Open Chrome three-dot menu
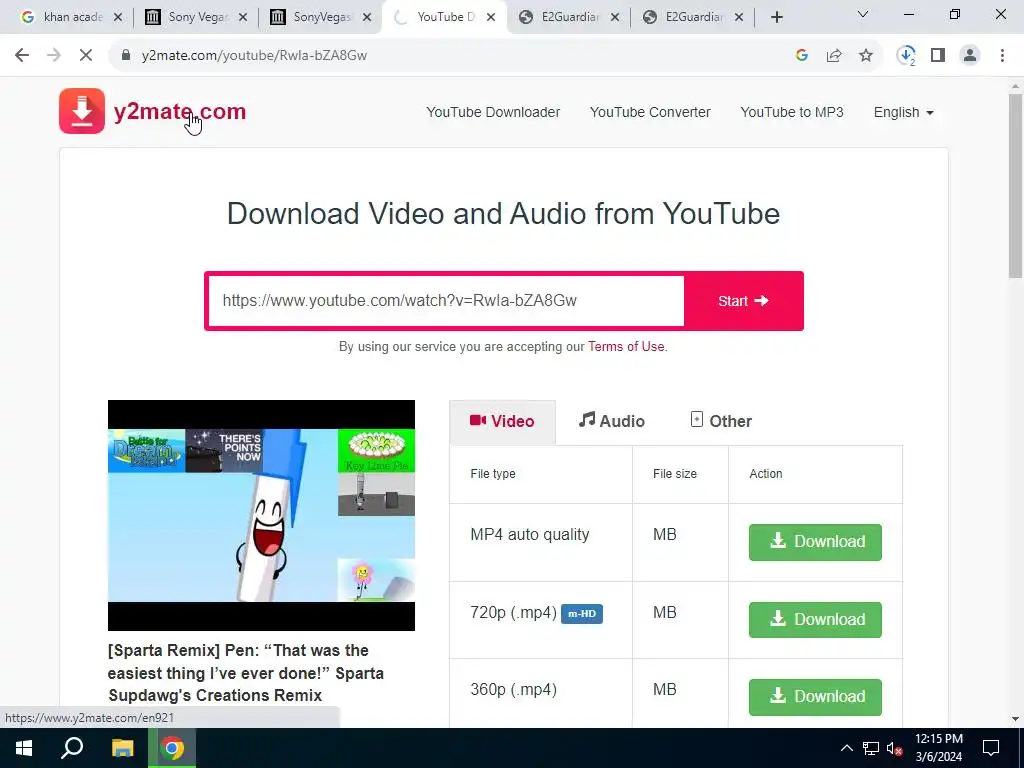 pos(1002,56)
